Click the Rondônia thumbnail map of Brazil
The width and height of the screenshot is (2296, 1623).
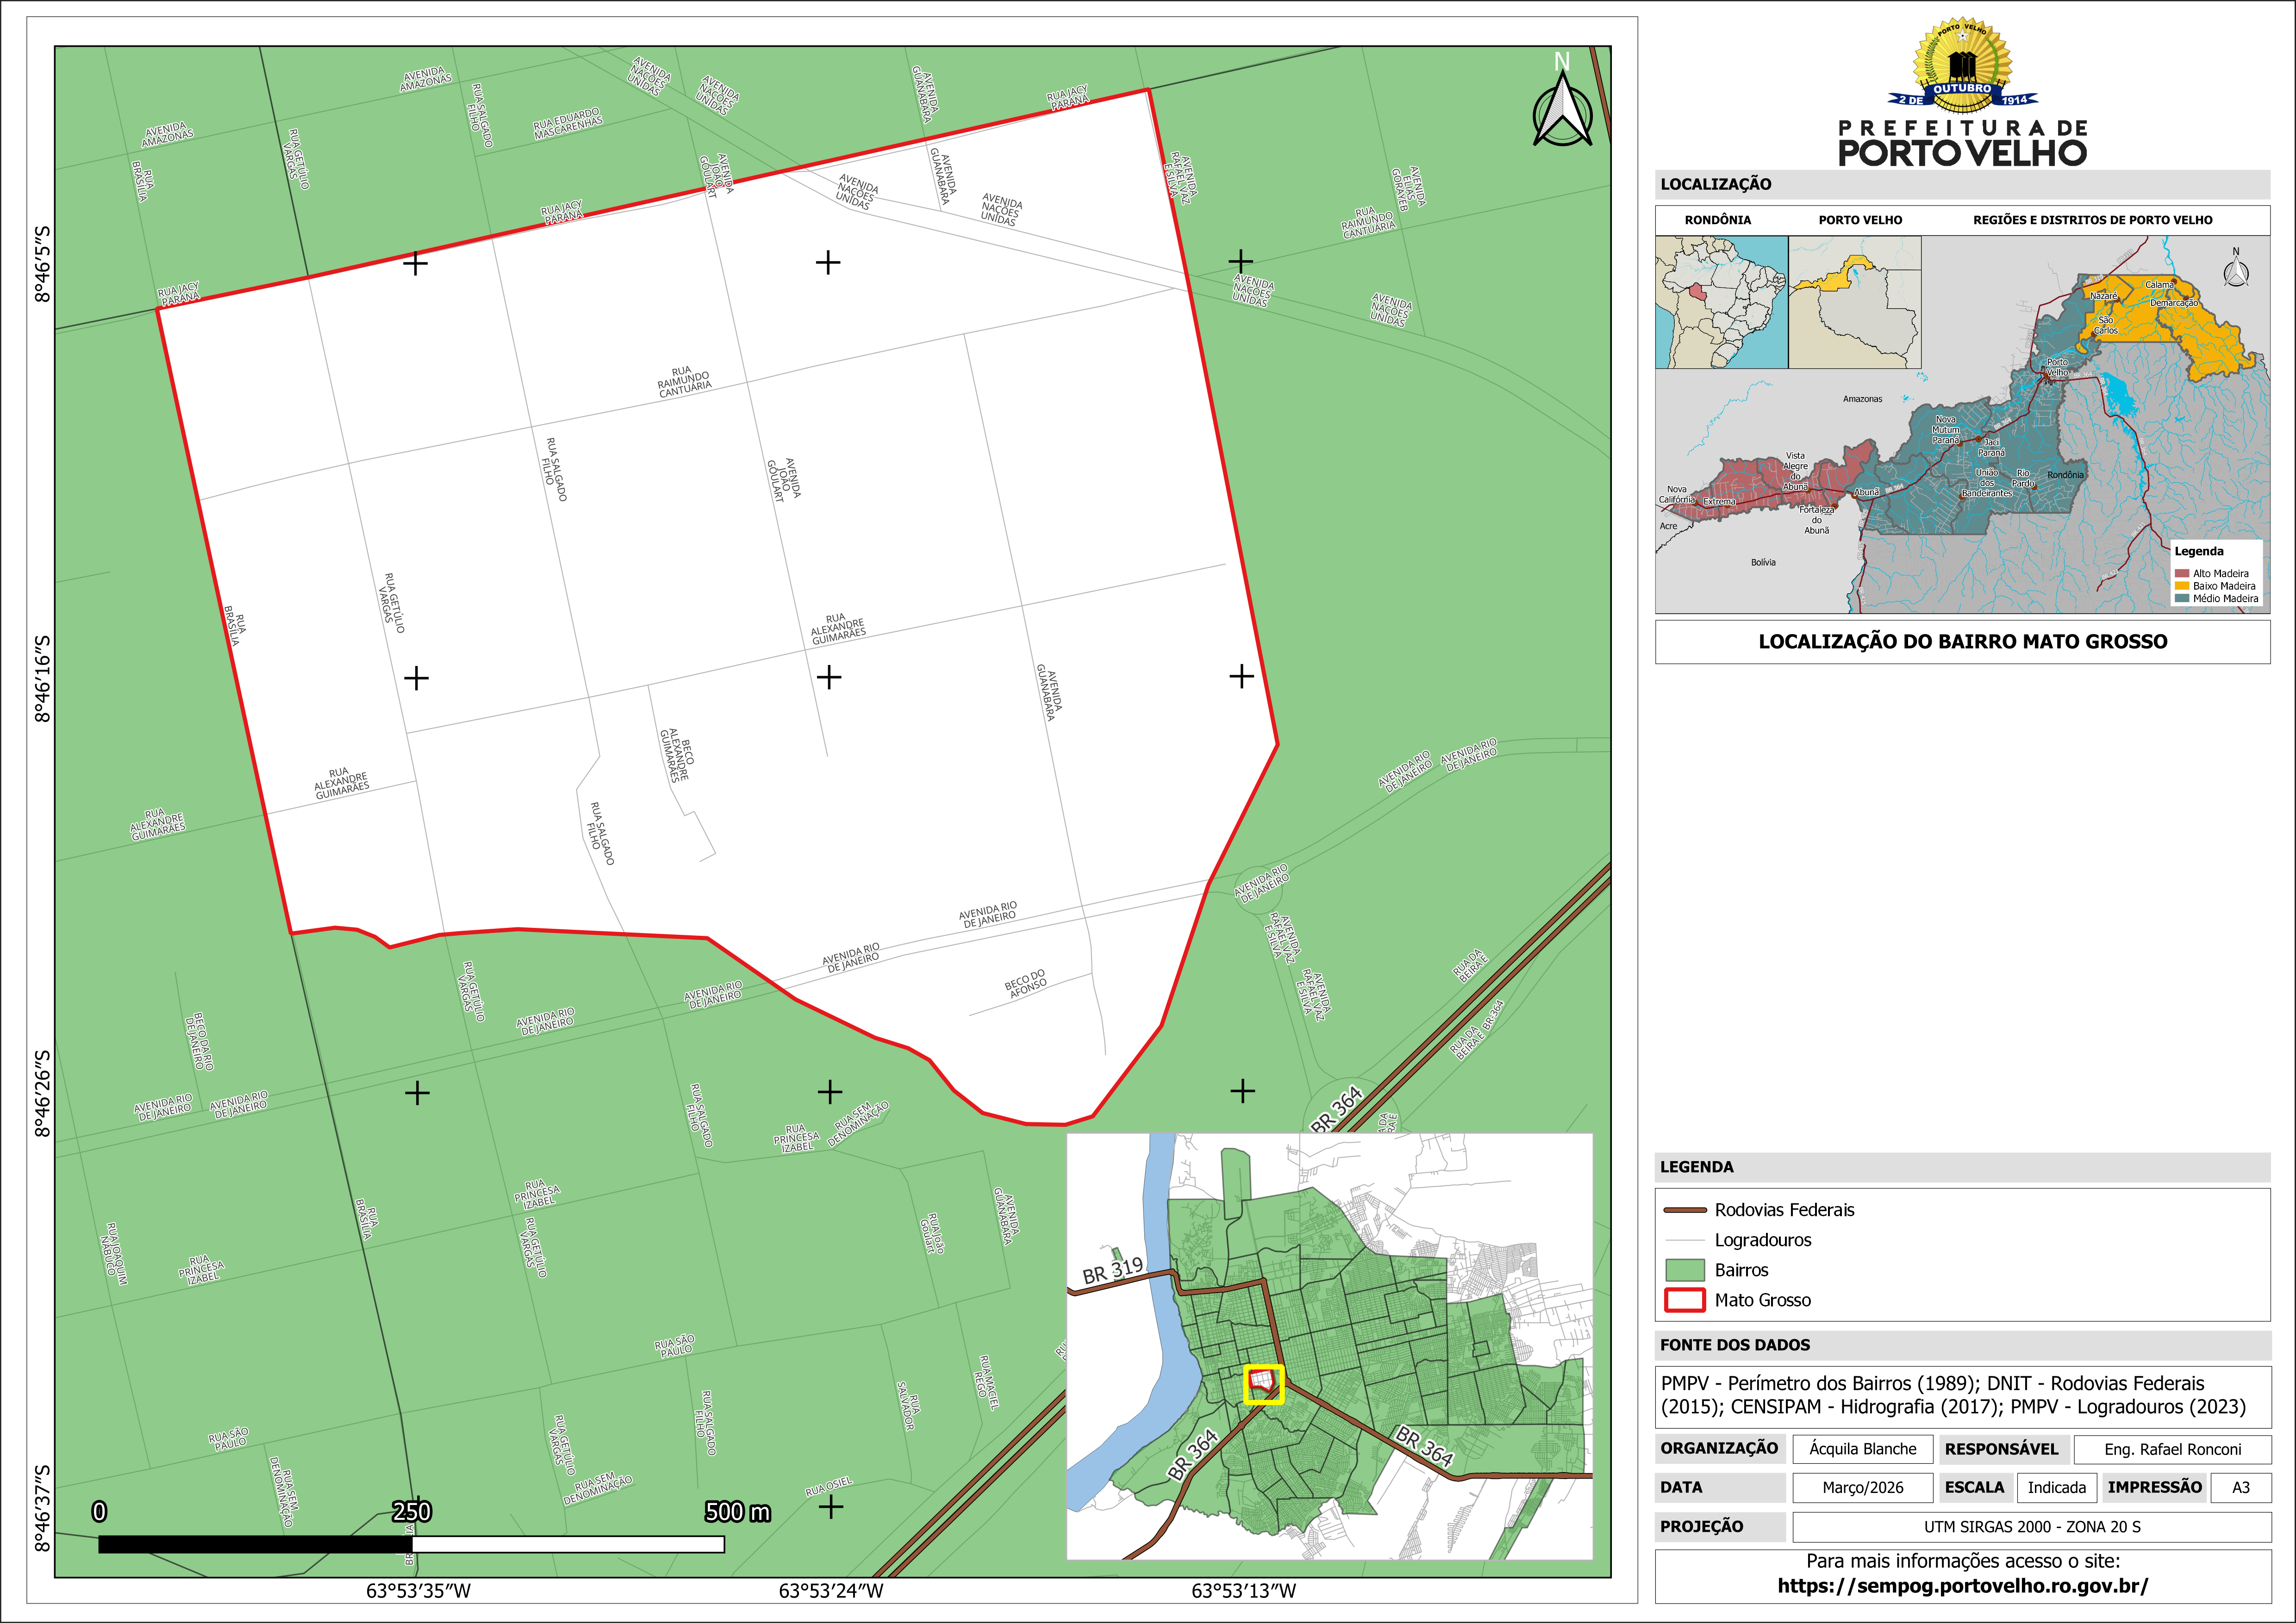click(x=1721, y=302)
